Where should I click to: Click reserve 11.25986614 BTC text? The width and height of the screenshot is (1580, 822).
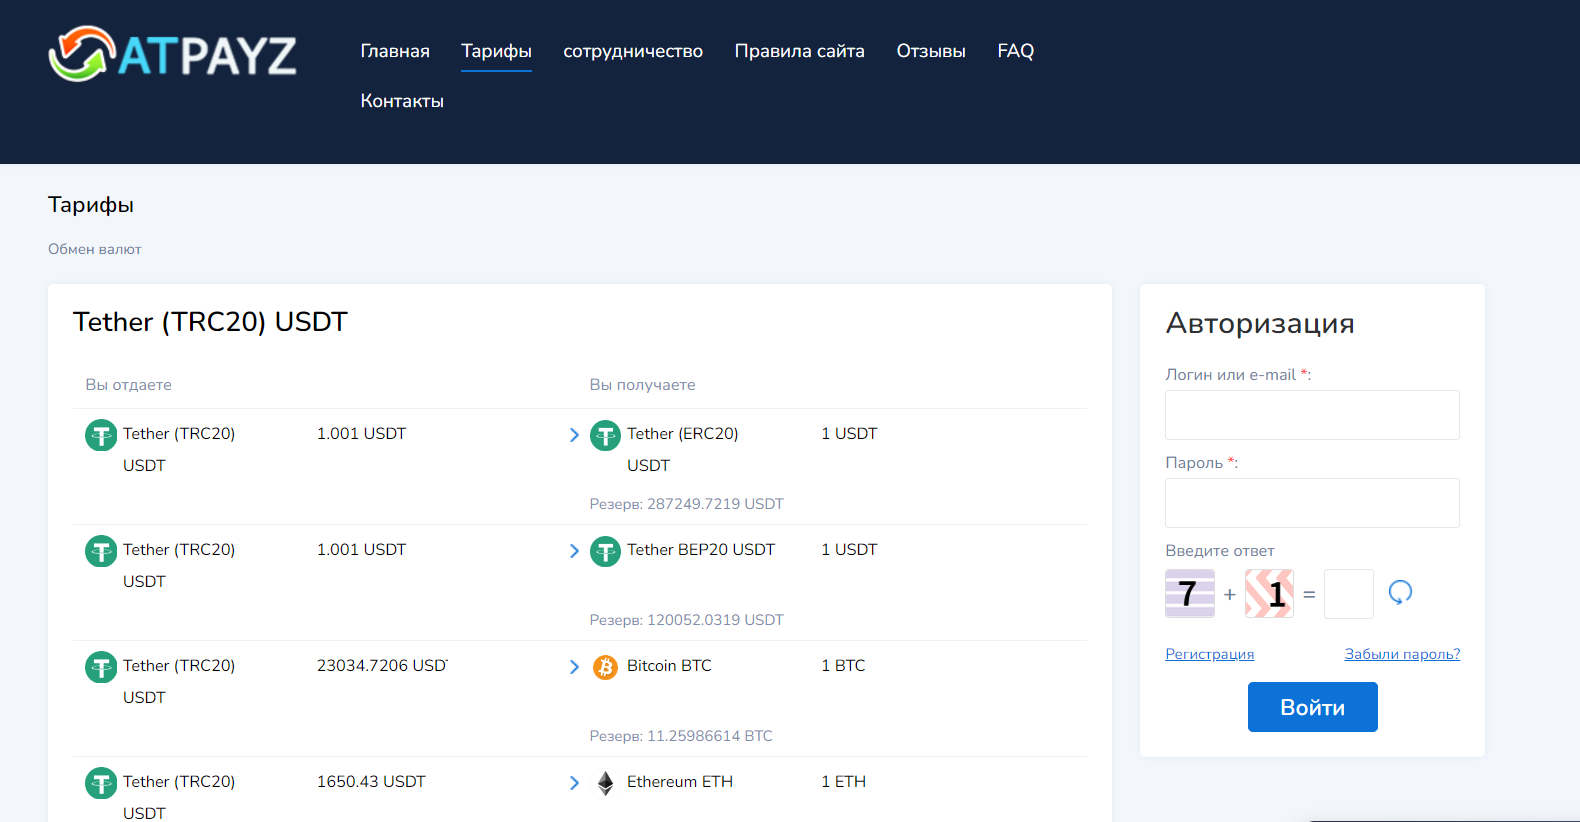(681, 736)
